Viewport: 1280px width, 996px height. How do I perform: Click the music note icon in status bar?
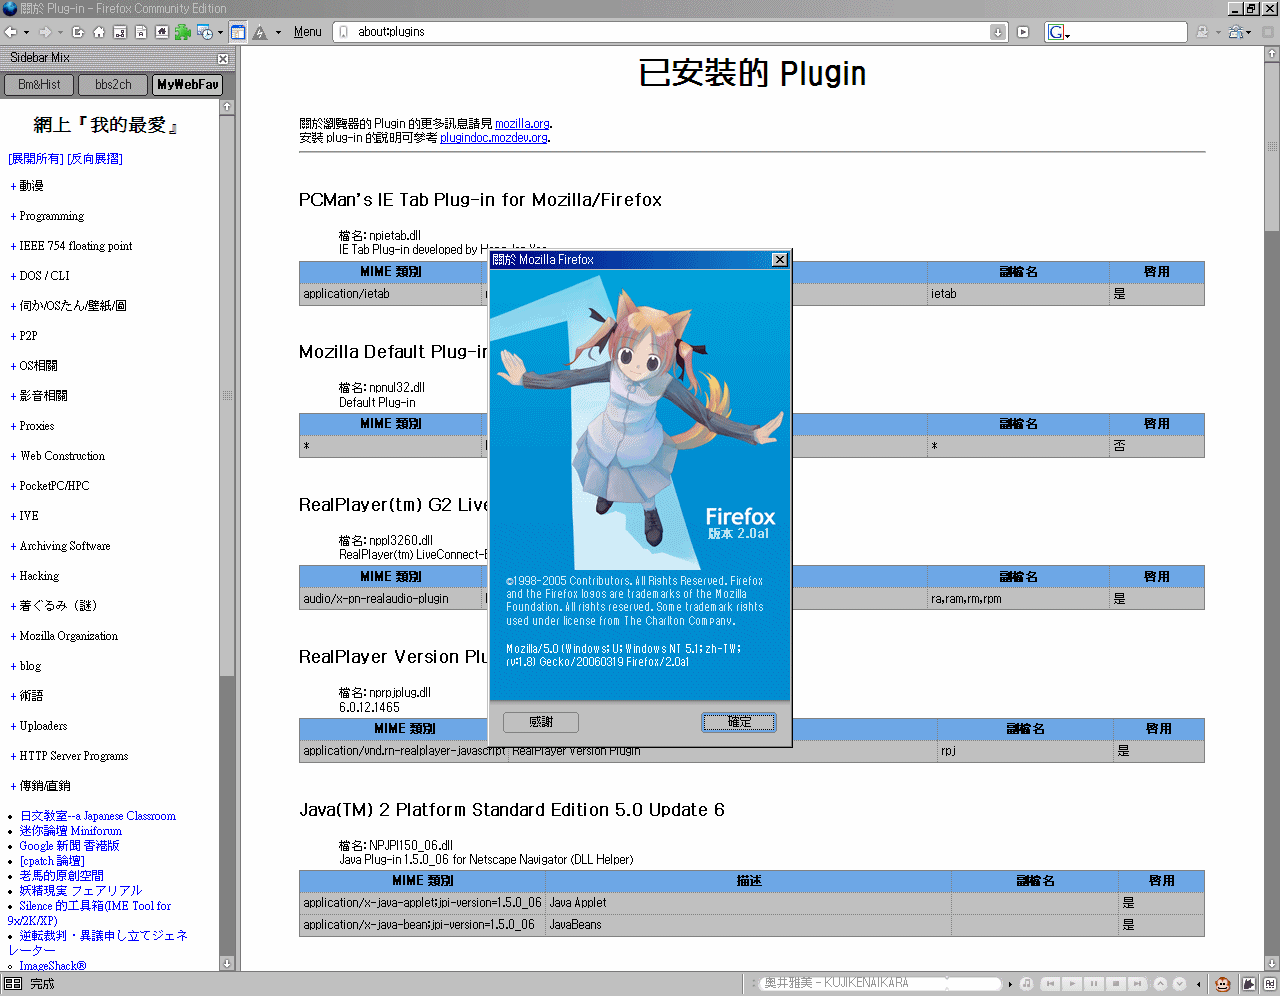click(x=1026, y=984)
